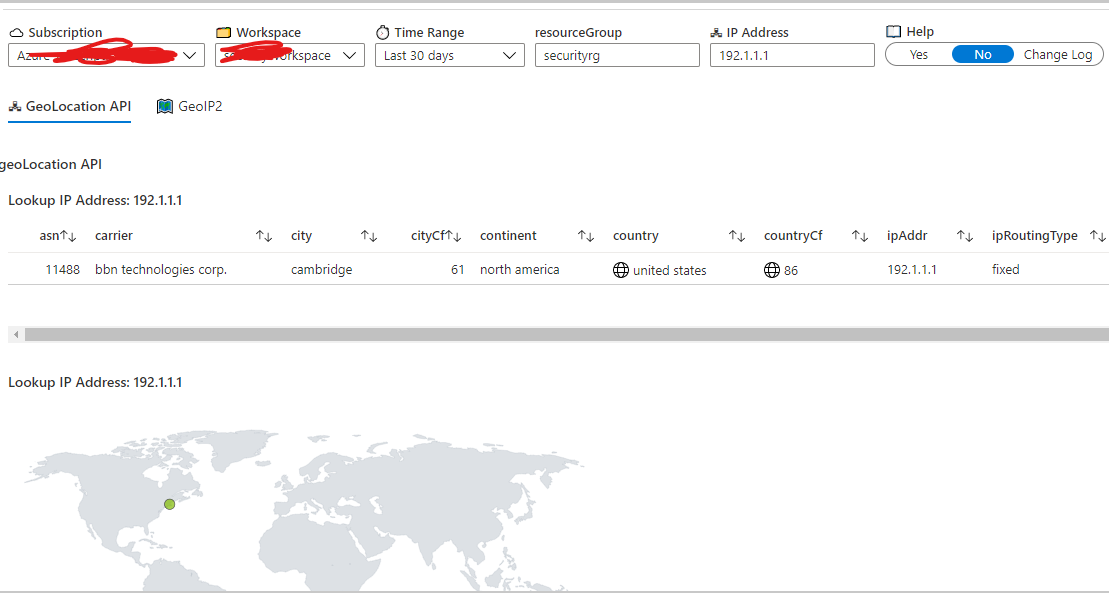Image resolution: width=1109 pixels, height=593 pixels.
Task: Sort table by city column
Action: [368, 236]
